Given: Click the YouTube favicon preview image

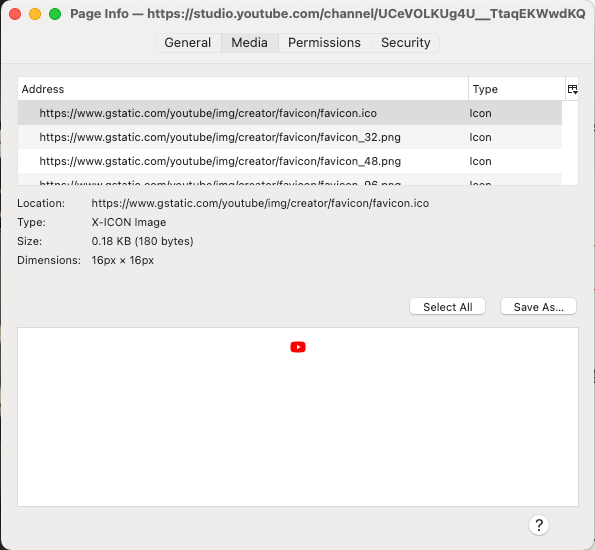Looking at the screenshot, I should (x=298, y=347).
